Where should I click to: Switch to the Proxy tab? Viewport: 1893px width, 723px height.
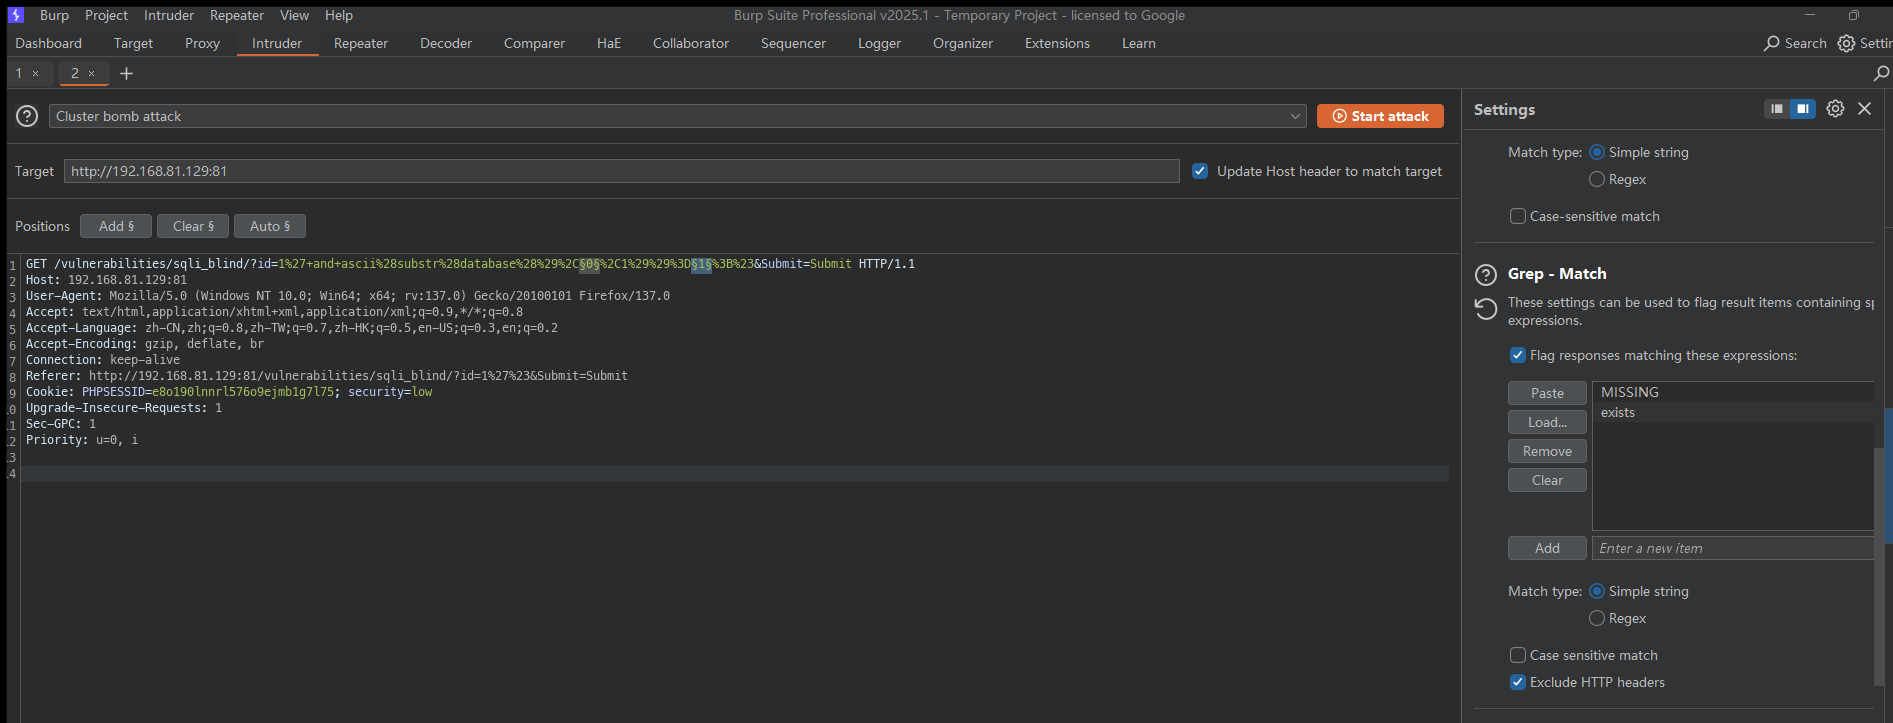point(202,43)
